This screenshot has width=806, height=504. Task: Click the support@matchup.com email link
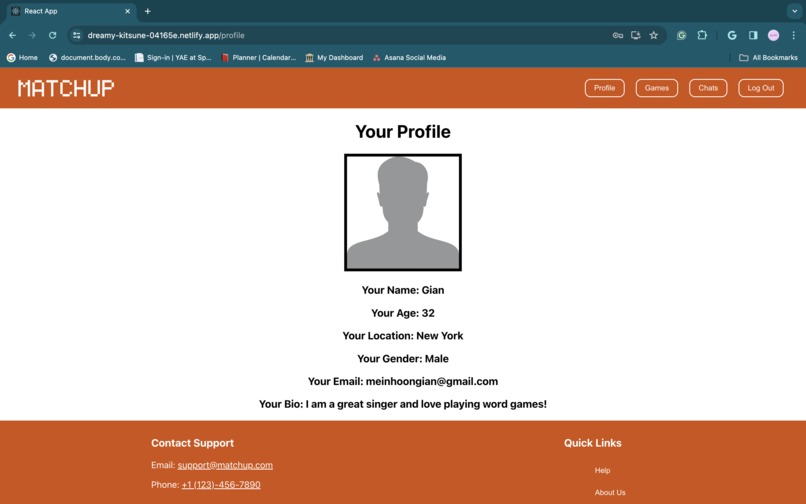(x=225, y=465)
